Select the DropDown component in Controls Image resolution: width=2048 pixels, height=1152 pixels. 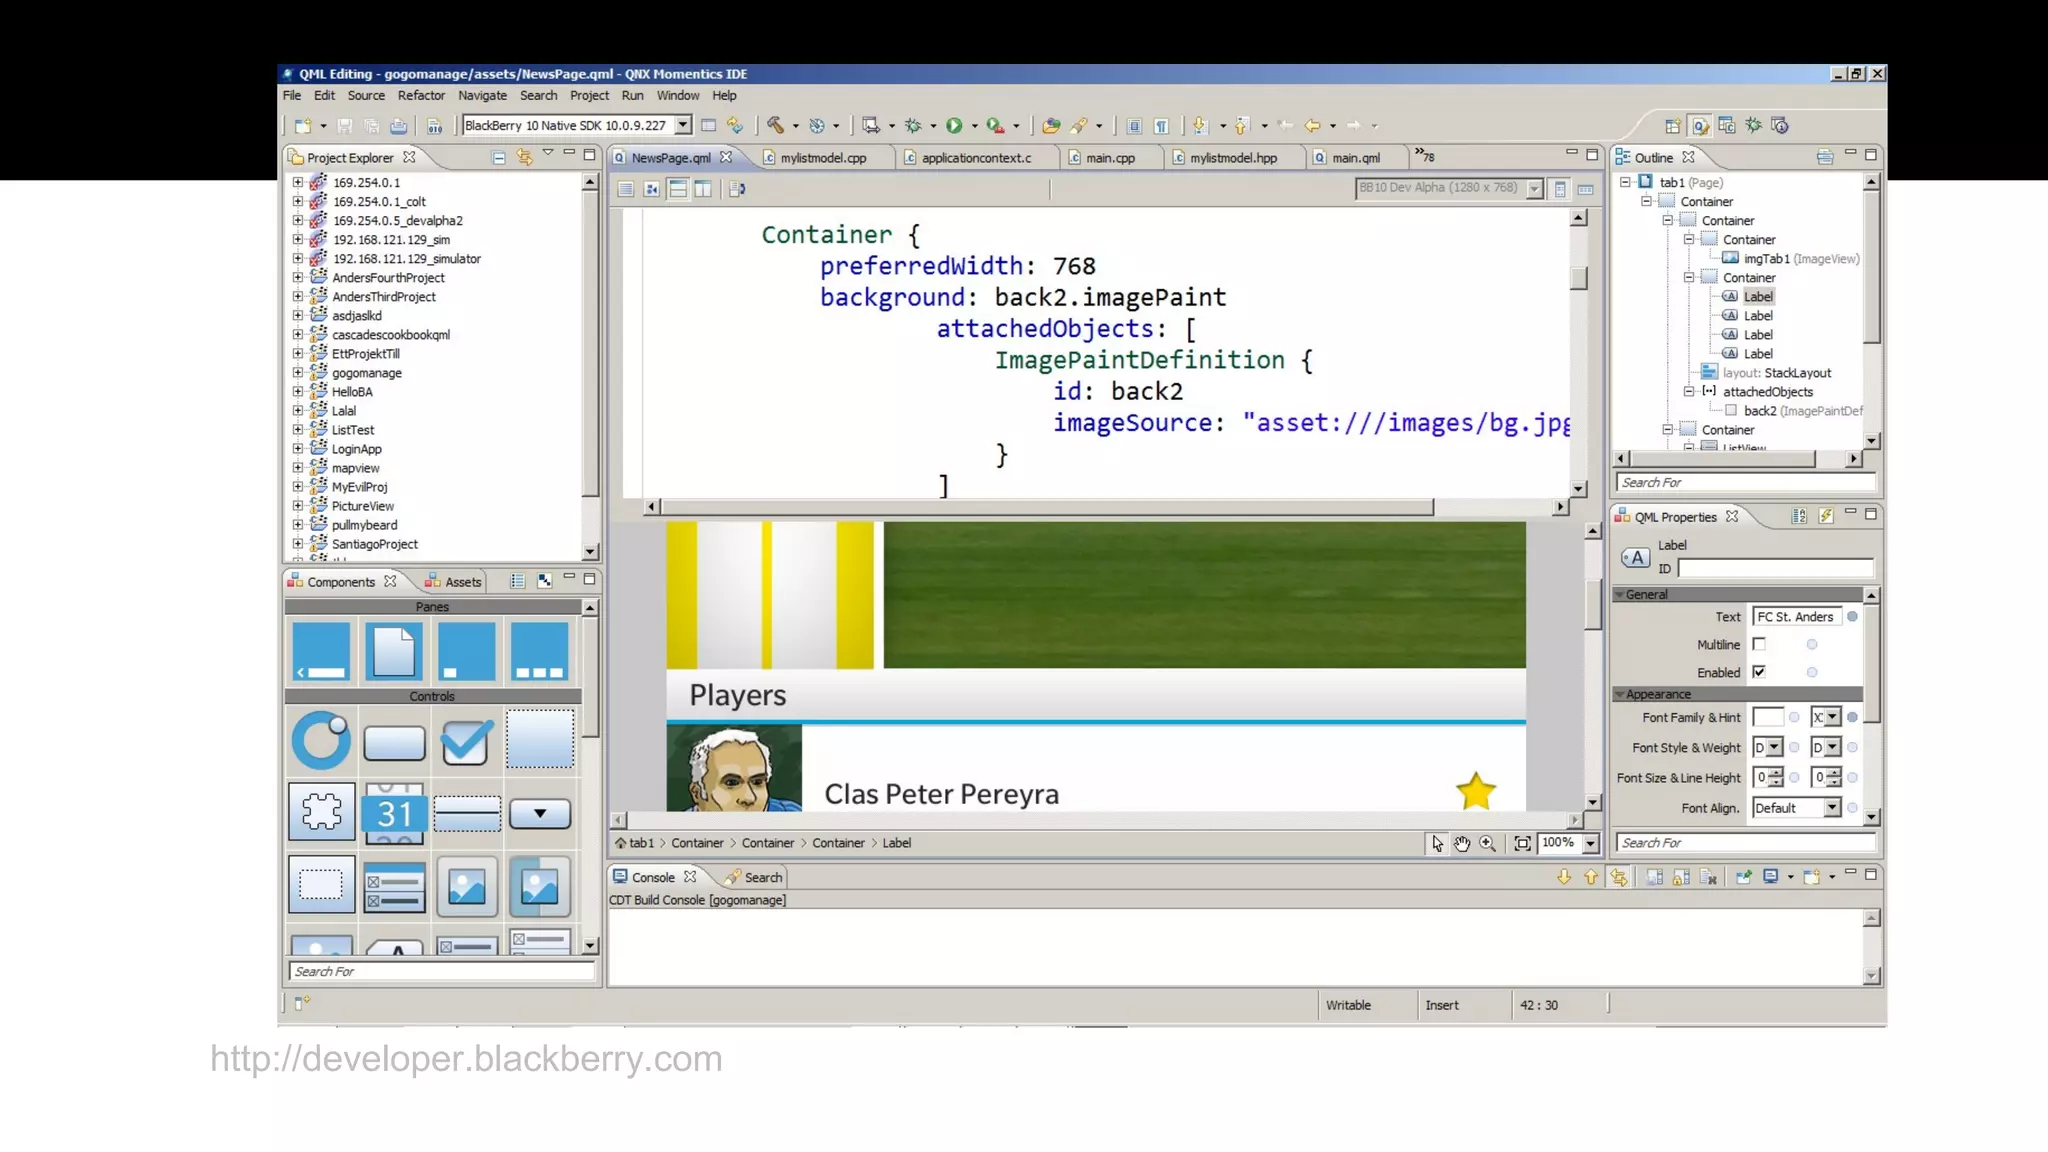tap(540, 813)
